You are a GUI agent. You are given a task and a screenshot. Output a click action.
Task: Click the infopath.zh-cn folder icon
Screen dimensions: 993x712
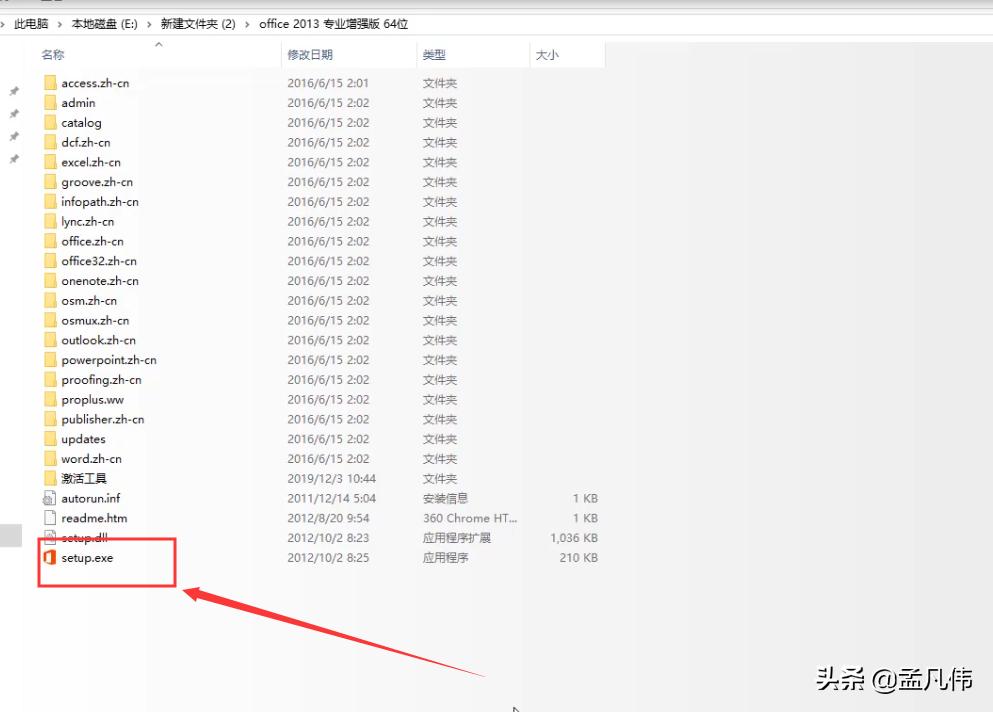51,201
